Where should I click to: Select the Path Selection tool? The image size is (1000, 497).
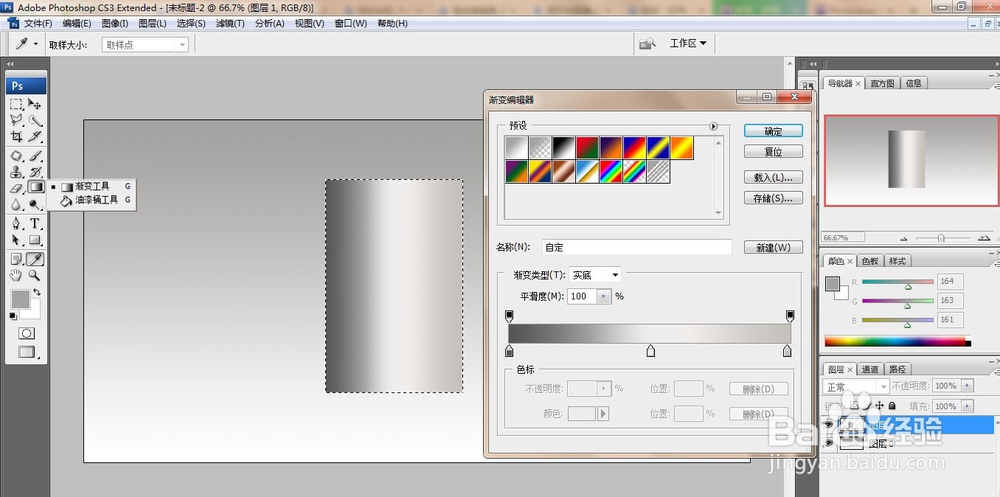[x=17, y=240]
